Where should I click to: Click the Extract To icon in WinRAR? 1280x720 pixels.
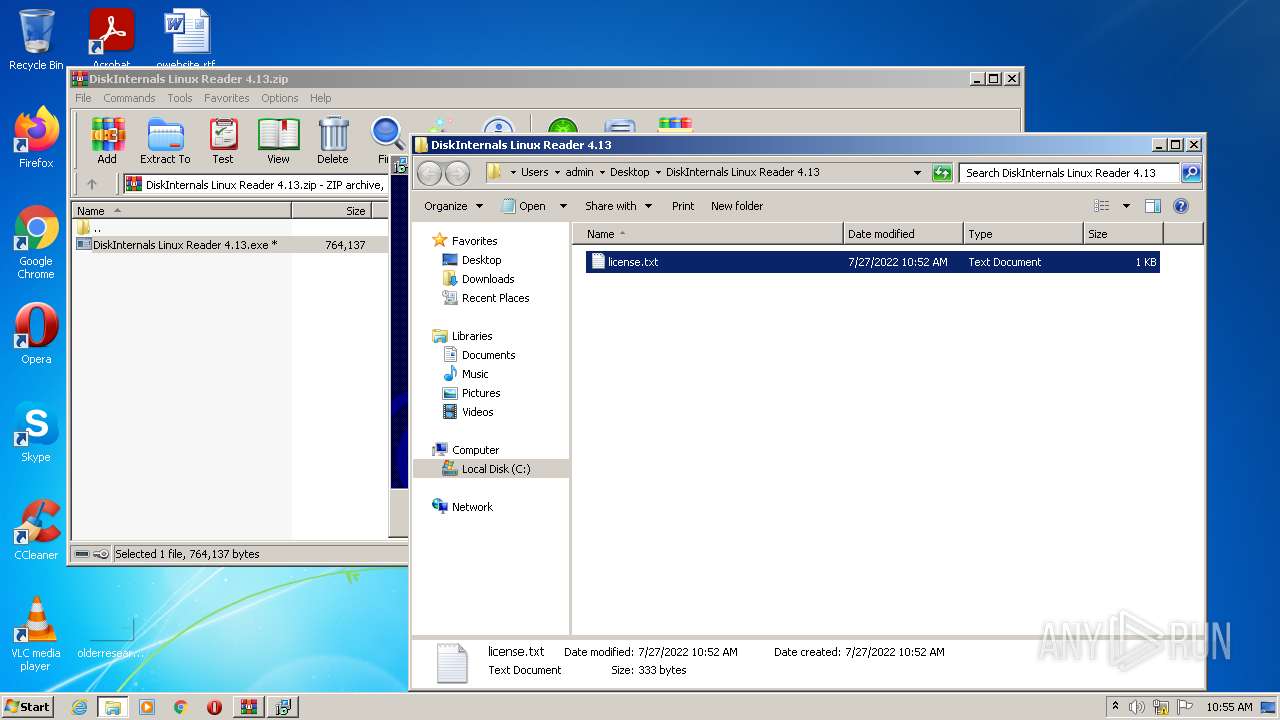click(x=165, y=140)
